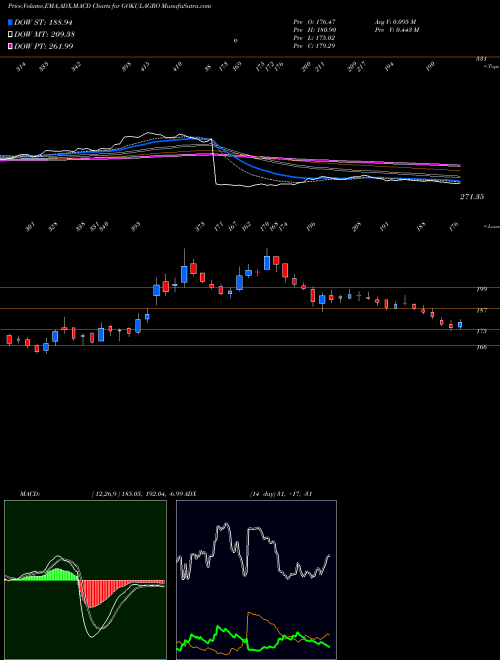Click the 205 low value label
500x660 pixels.
pyautogui.click(x=356, y=227)
